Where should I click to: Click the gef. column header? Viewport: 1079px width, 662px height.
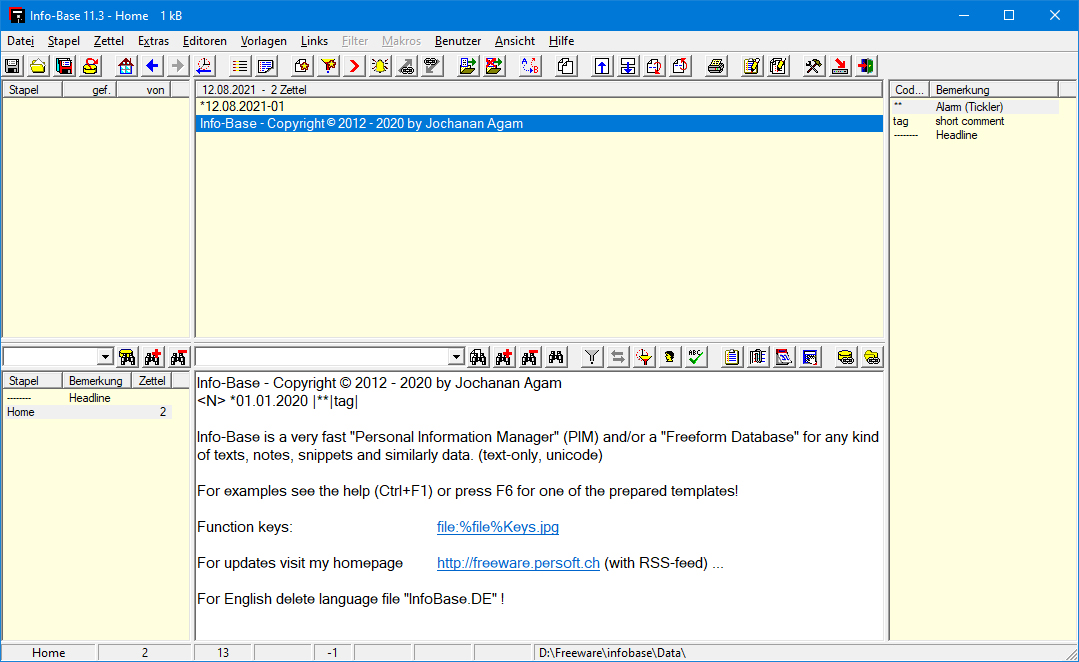point(89,89)
